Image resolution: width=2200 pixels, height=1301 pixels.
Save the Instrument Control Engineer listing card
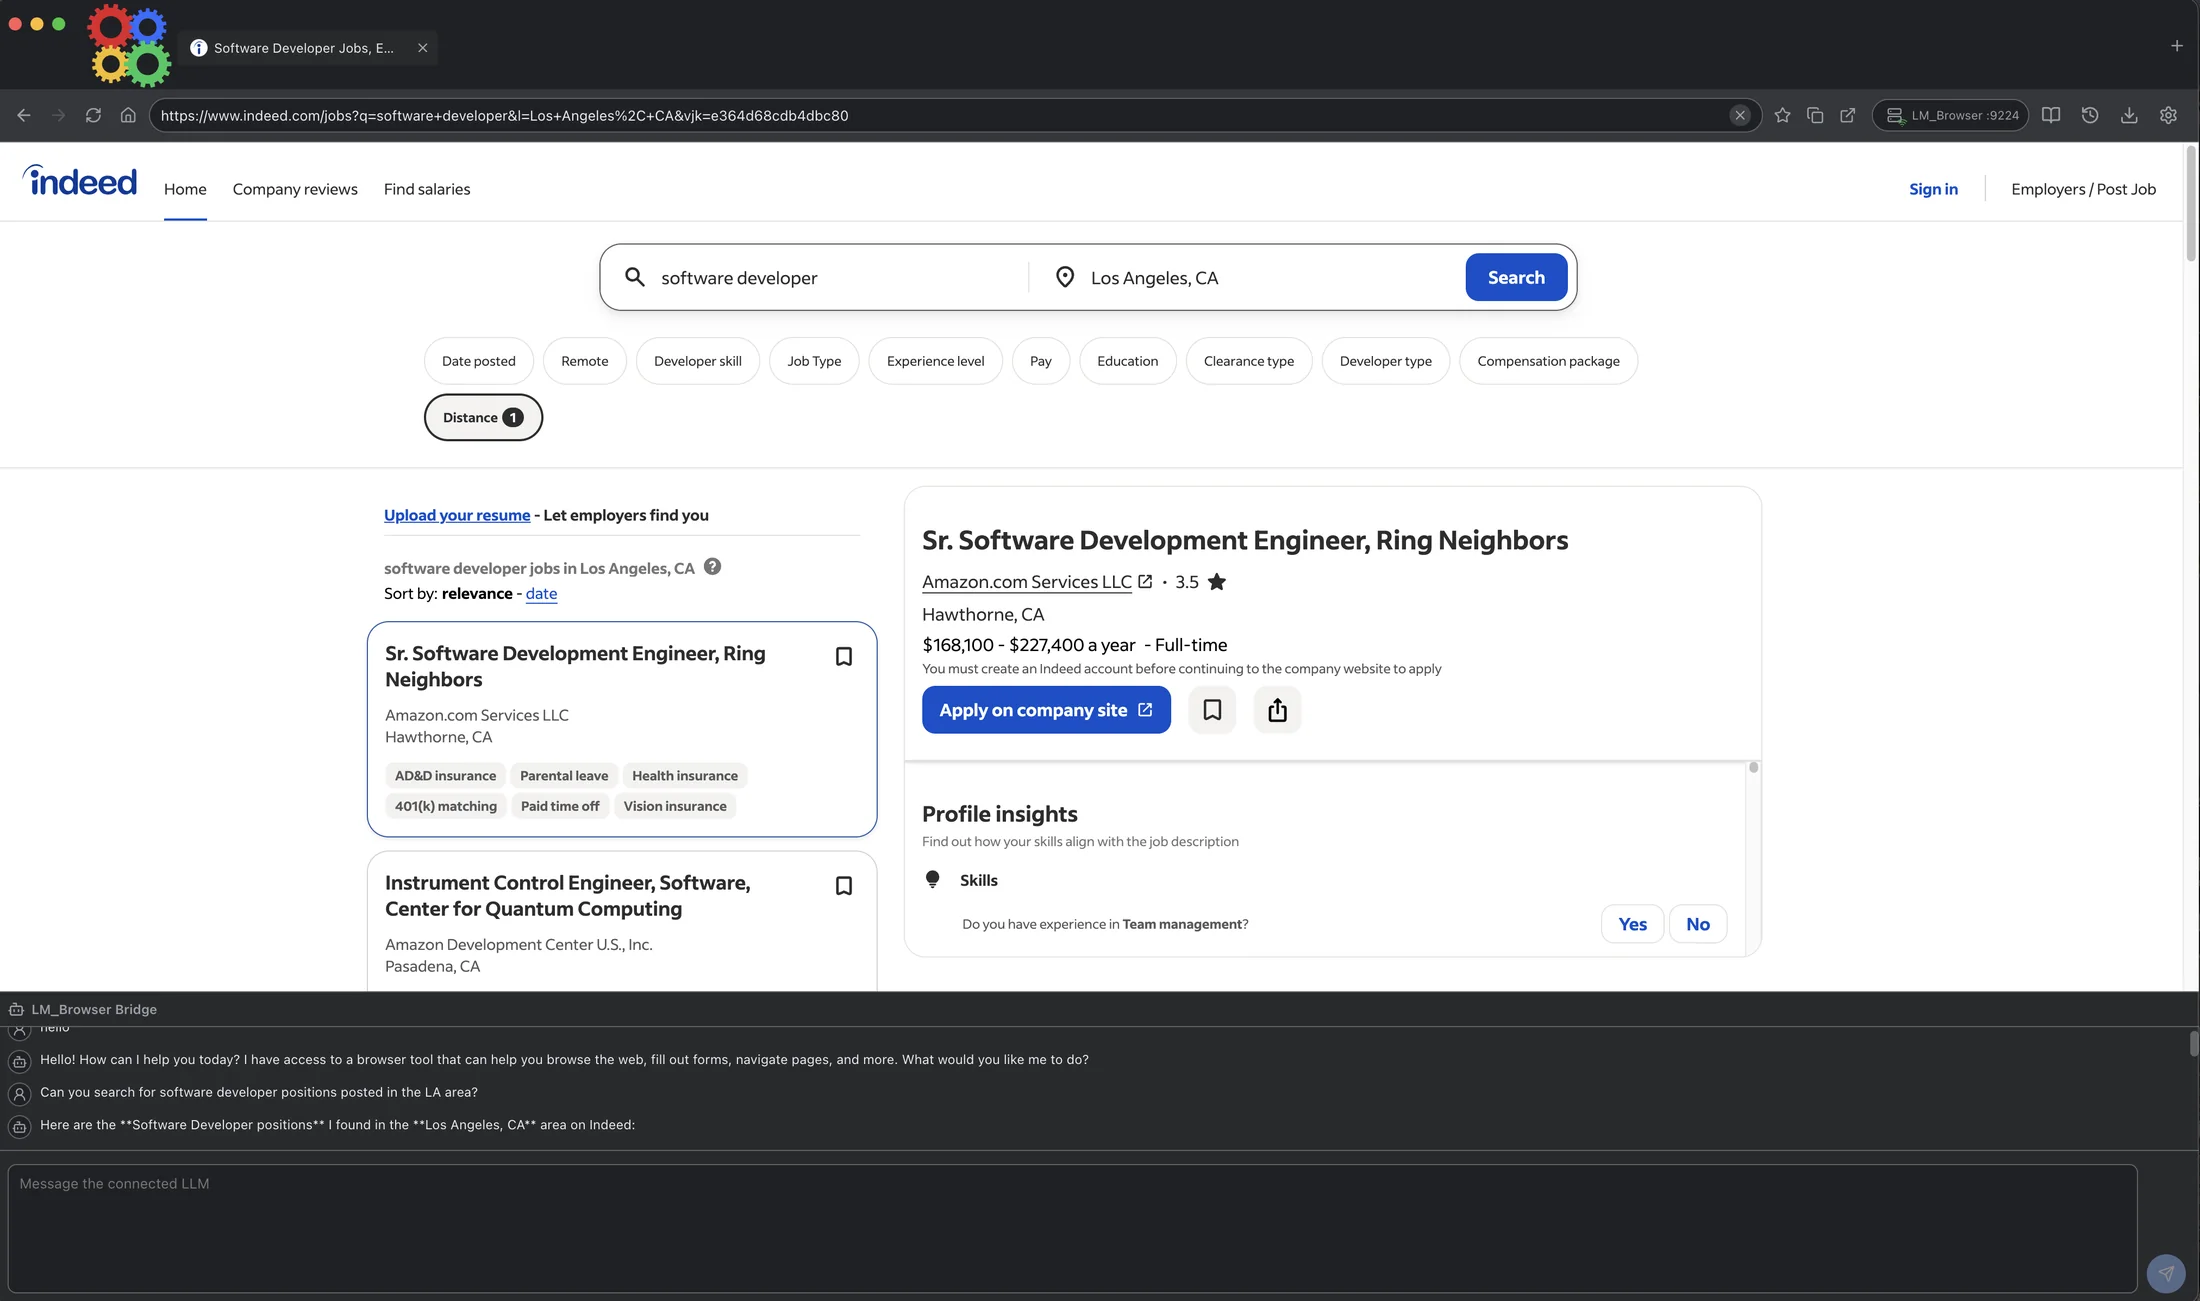tap(843, 886)
